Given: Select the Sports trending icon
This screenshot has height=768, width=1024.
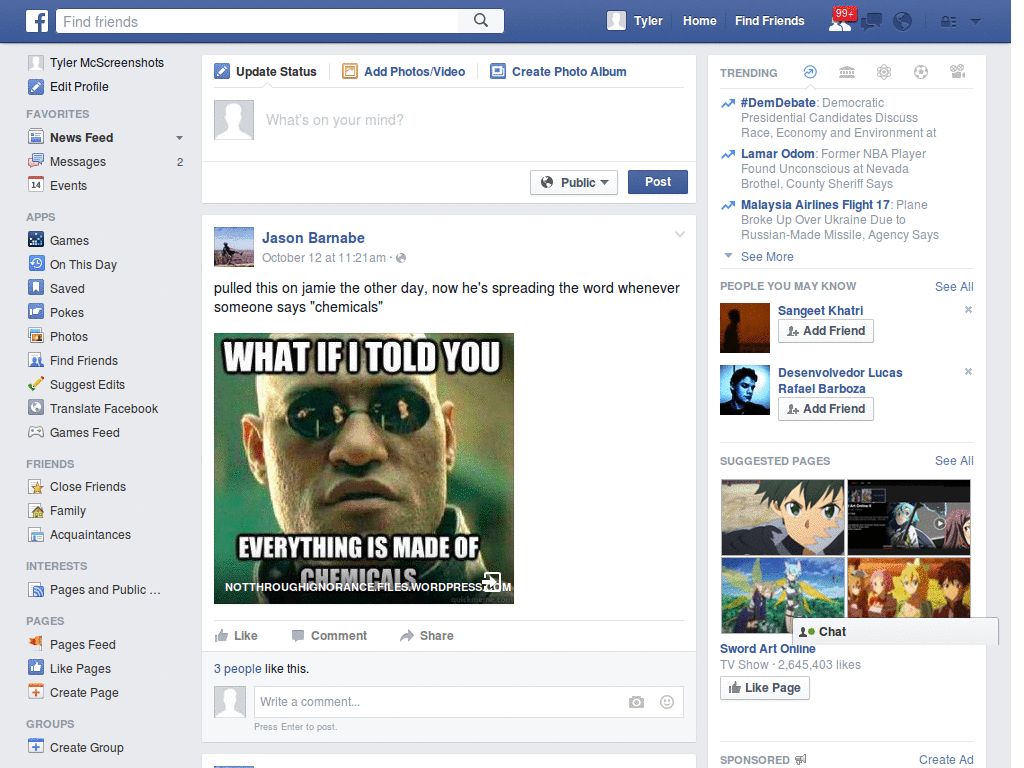Looking at the screenshot, I should pos(921,72).
